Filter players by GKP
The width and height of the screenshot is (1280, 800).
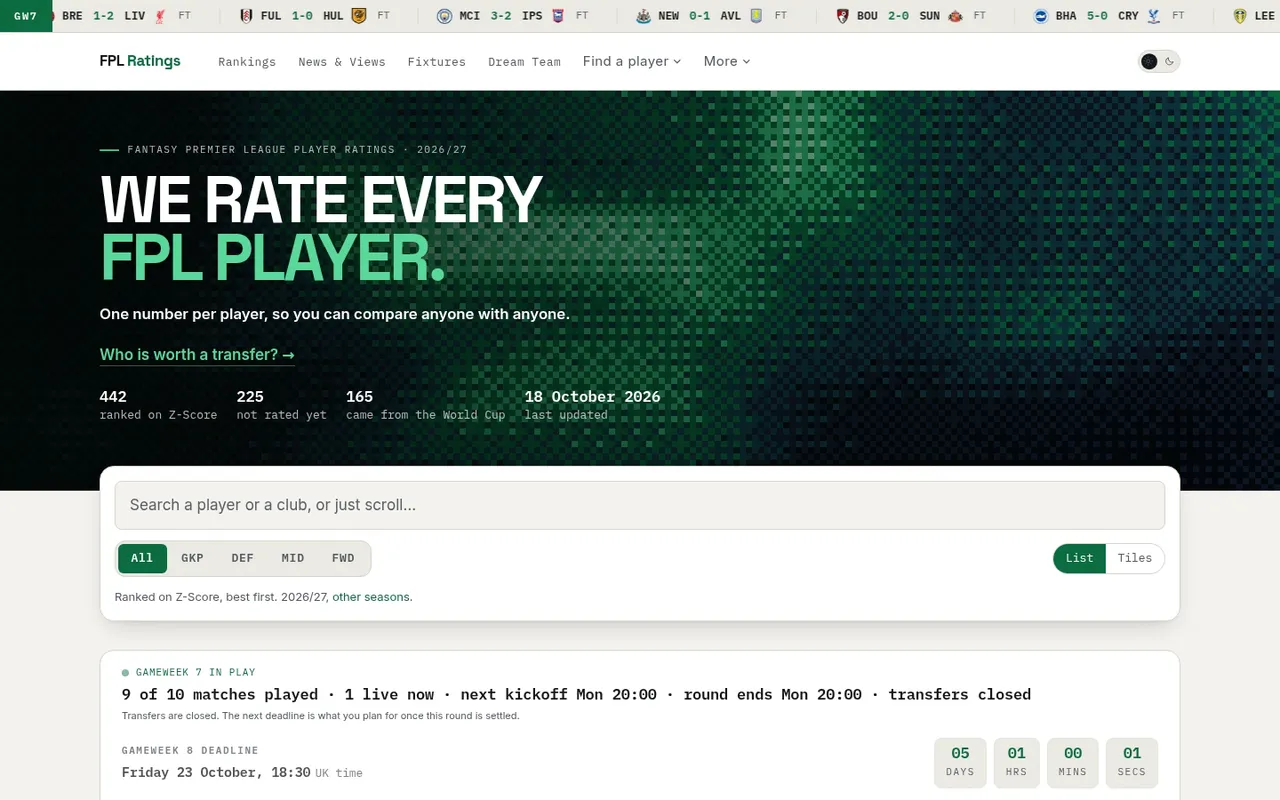(x=192, y=558)
